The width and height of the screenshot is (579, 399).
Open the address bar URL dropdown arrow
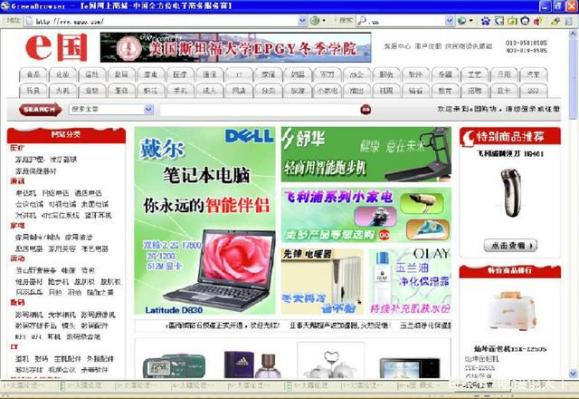pyautogui.click(x=302, y=21)
